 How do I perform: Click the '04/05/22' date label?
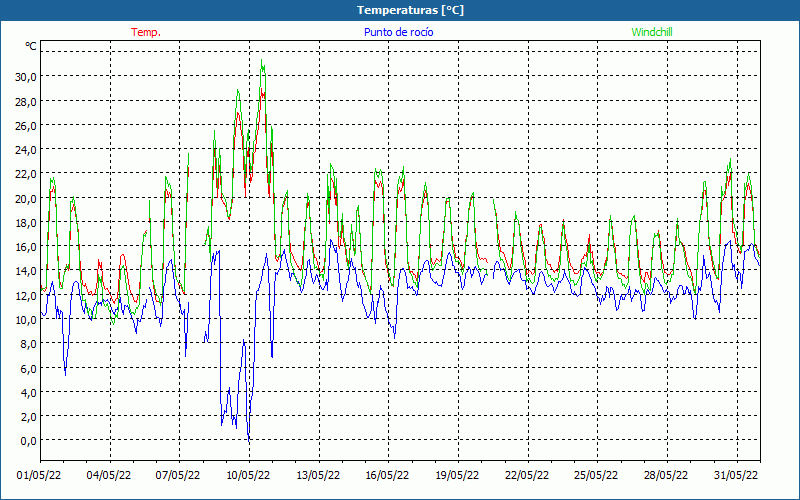(109, 475)
